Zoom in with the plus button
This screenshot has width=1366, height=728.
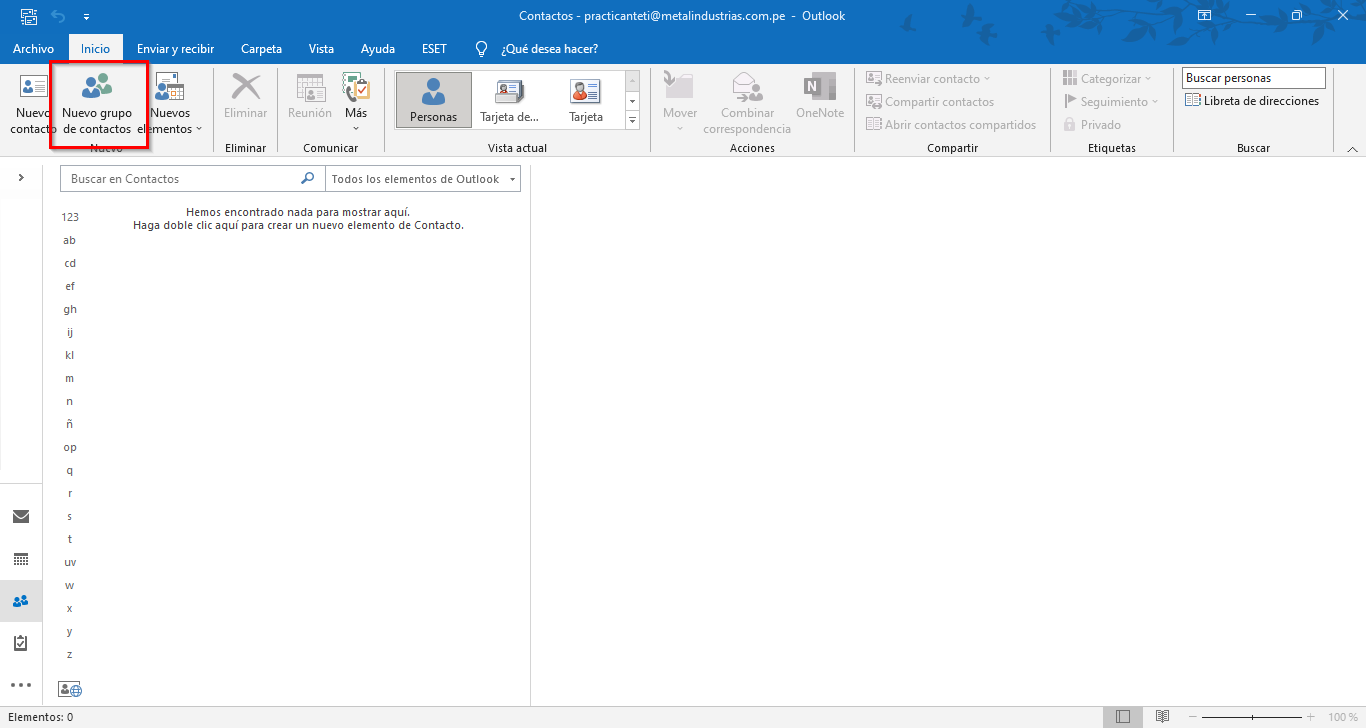(1311, 717)
